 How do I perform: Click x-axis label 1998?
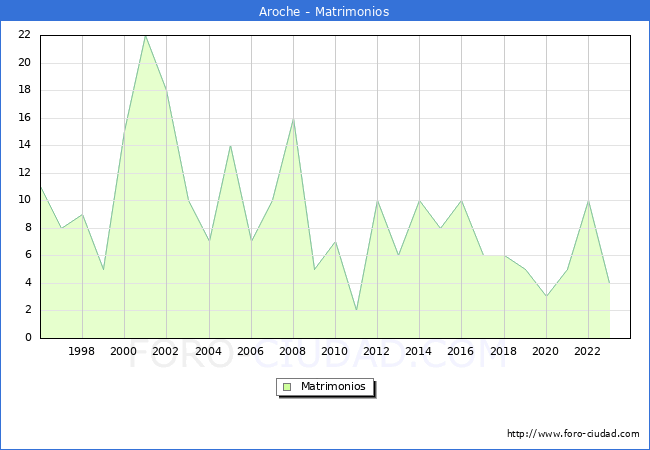click(81, 351)
